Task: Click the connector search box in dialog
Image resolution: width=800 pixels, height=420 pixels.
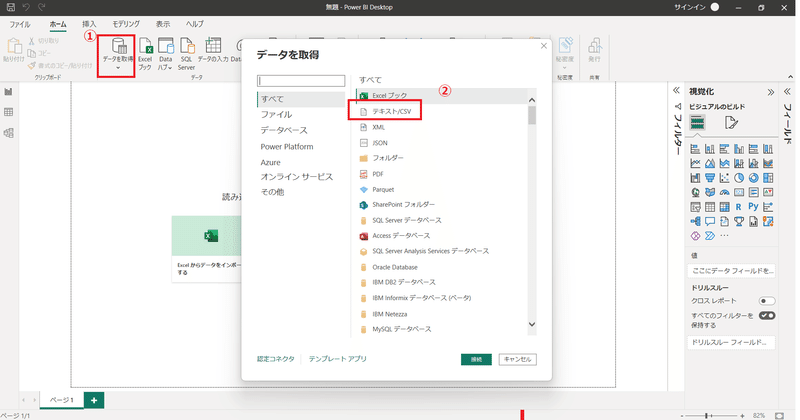Action: click(301, 81)
